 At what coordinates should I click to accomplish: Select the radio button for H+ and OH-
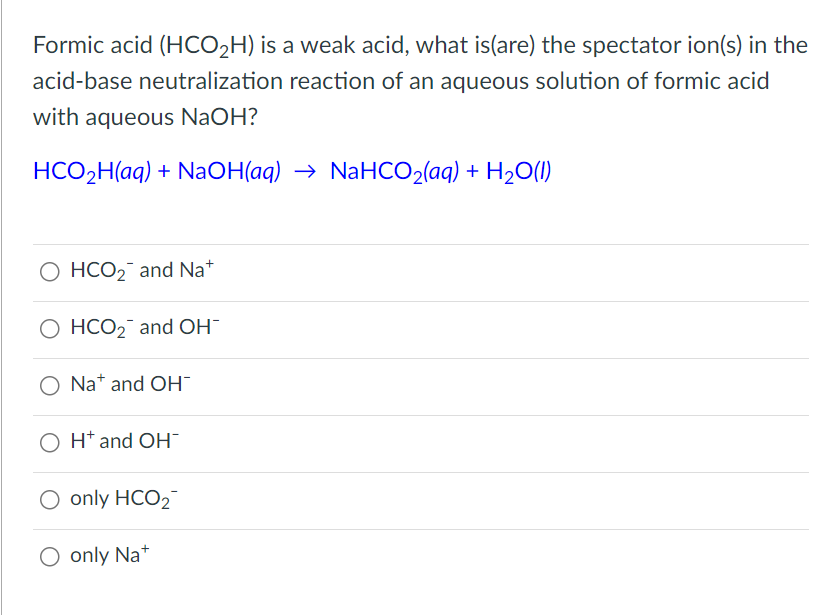[50, 442]
